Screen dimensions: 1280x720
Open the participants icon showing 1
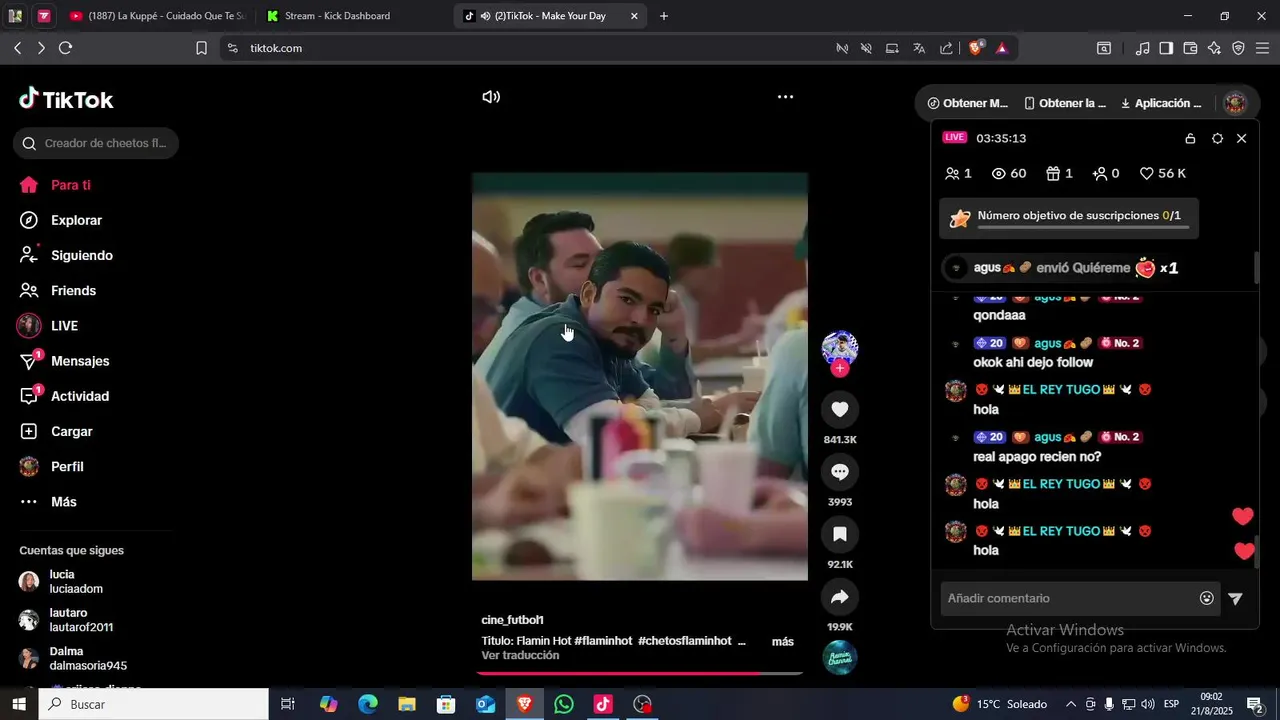pos(958,173)
